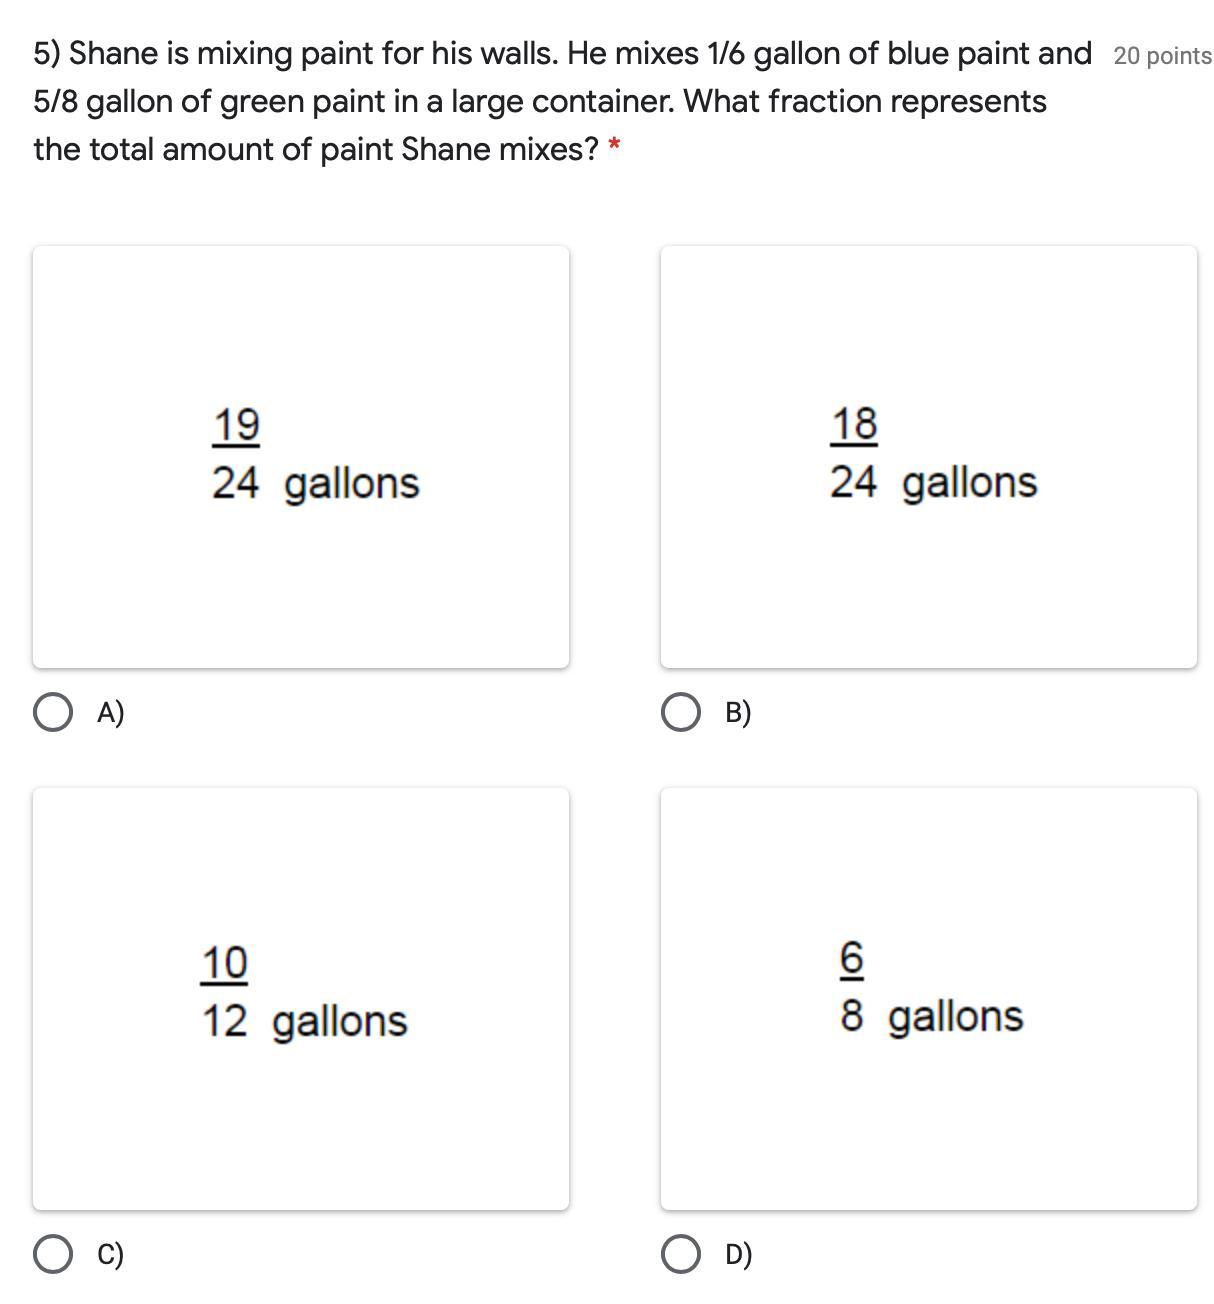Click the 18/24 fraction in the second answer card
1214x1304 pixels.
tap(854, 452)
